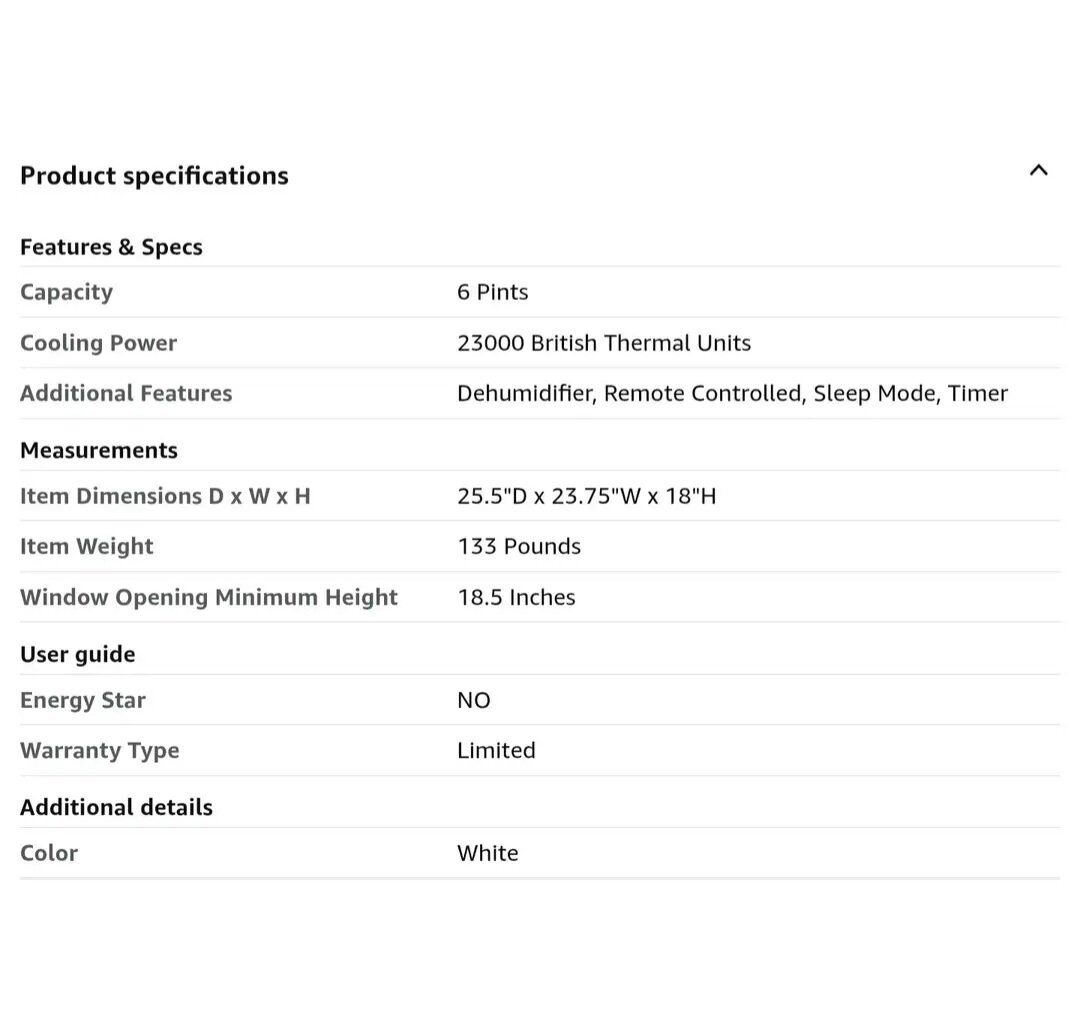Click the Additional Features label
The height and width of the screenshot is (1013, 1080).
[126, 393]
